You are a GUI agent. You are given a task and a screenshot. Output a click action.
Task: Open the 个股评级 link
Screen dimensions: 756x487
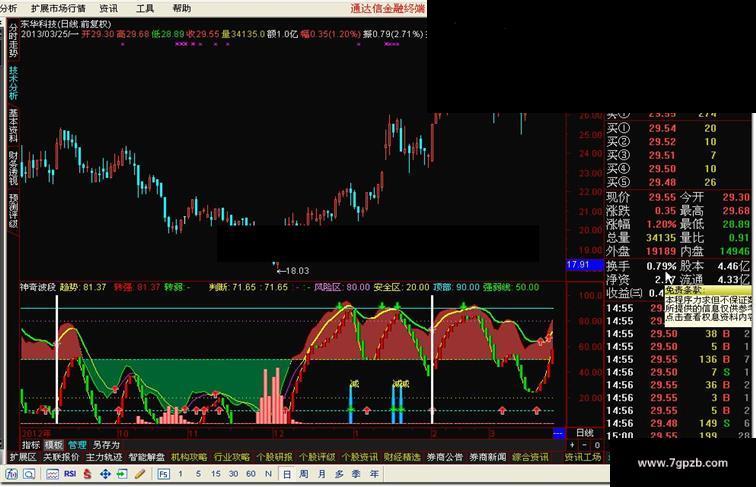tap(317, 457)
